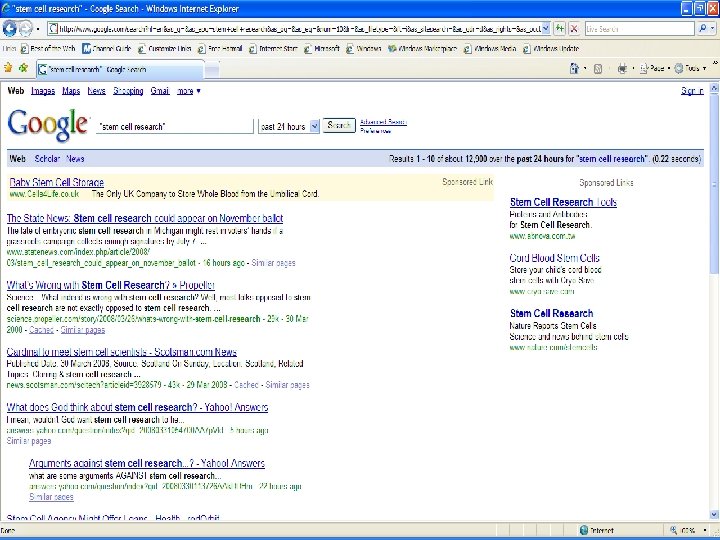The height and width of the screenshot is (540, 720).
Task: Go back with the IE Back arrow
Action: click(9, 28)
